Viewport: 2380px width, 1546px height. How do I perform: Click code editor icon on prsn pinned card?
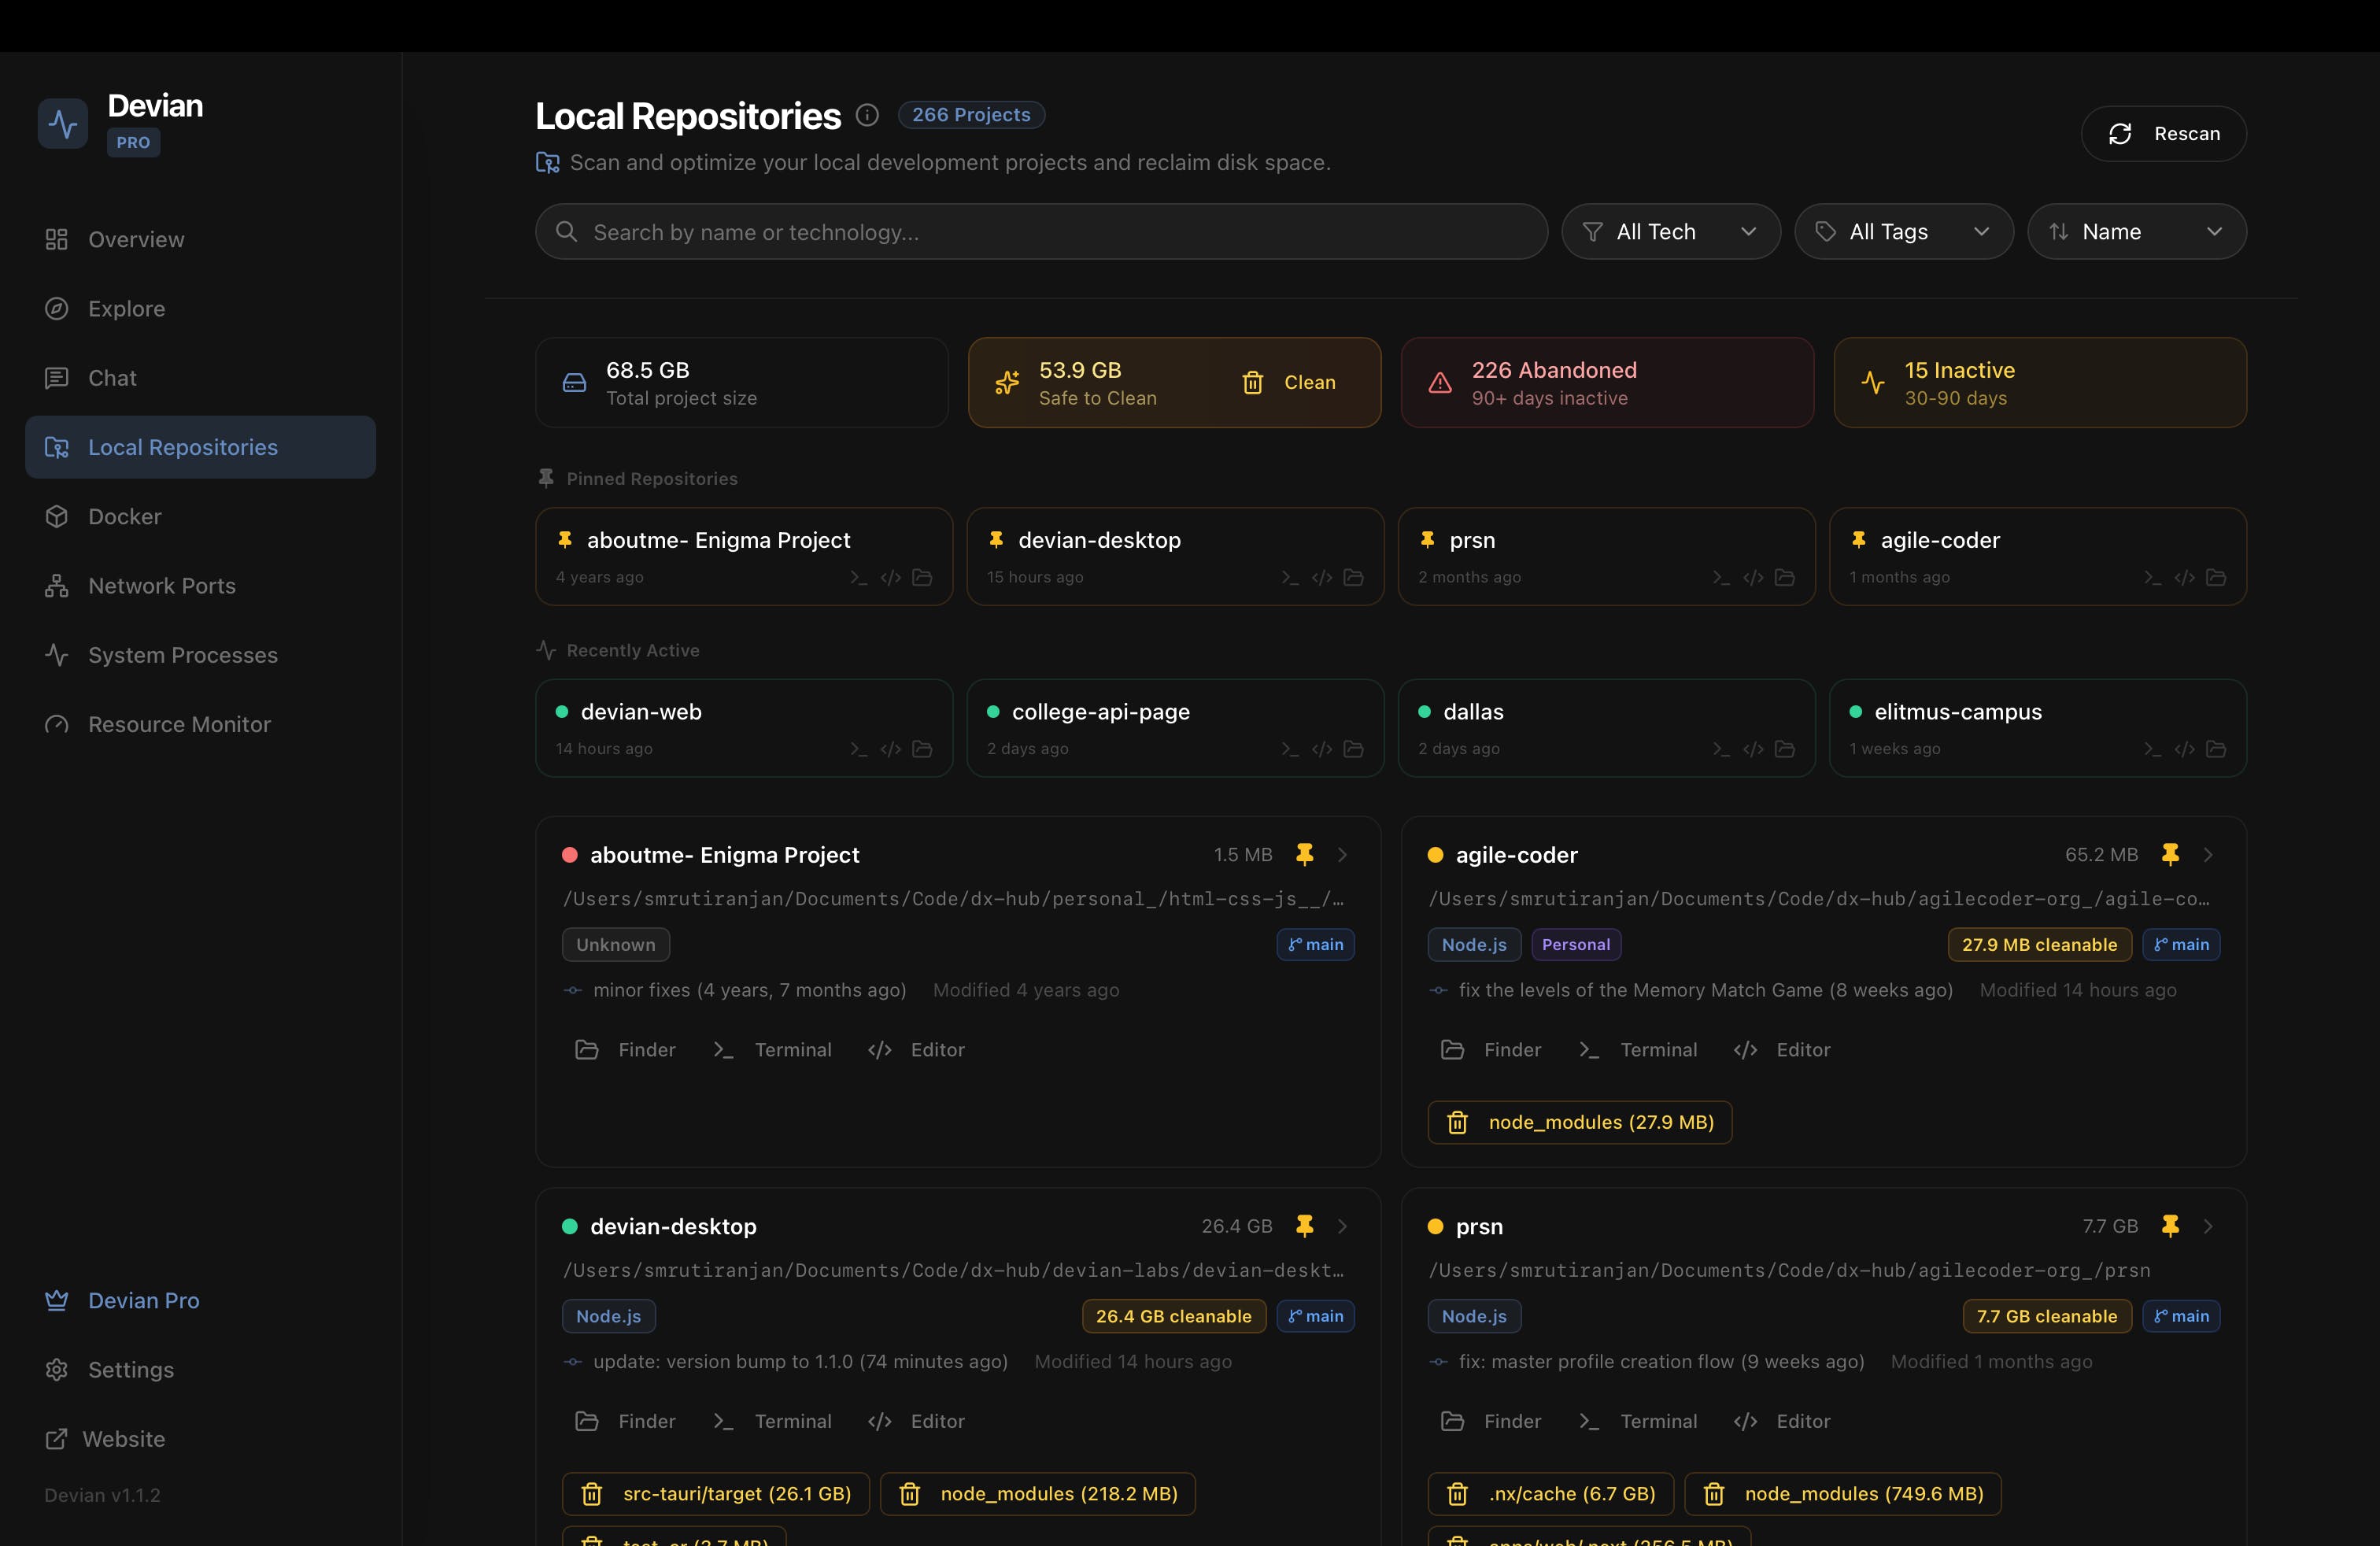click(1753, 578)
